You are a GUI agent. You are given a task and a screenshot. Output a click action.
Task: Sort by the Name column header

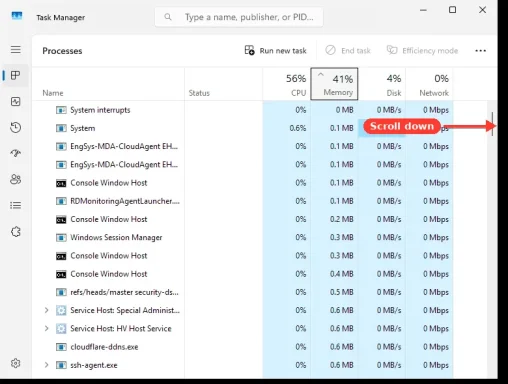pos(108,84)
